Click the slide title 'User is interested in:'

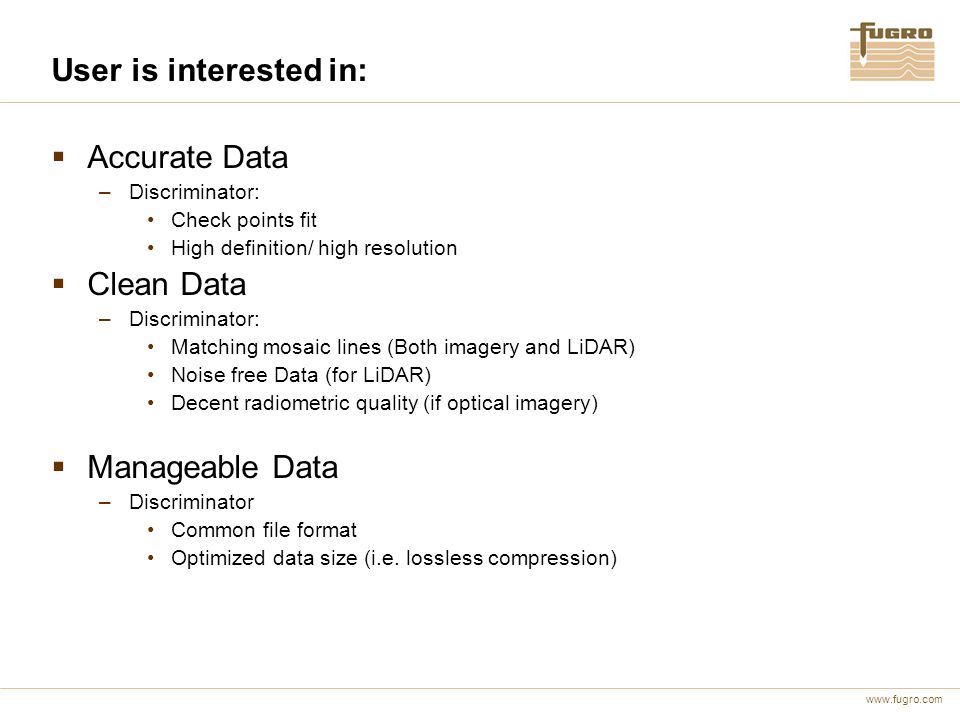[209, 70]
